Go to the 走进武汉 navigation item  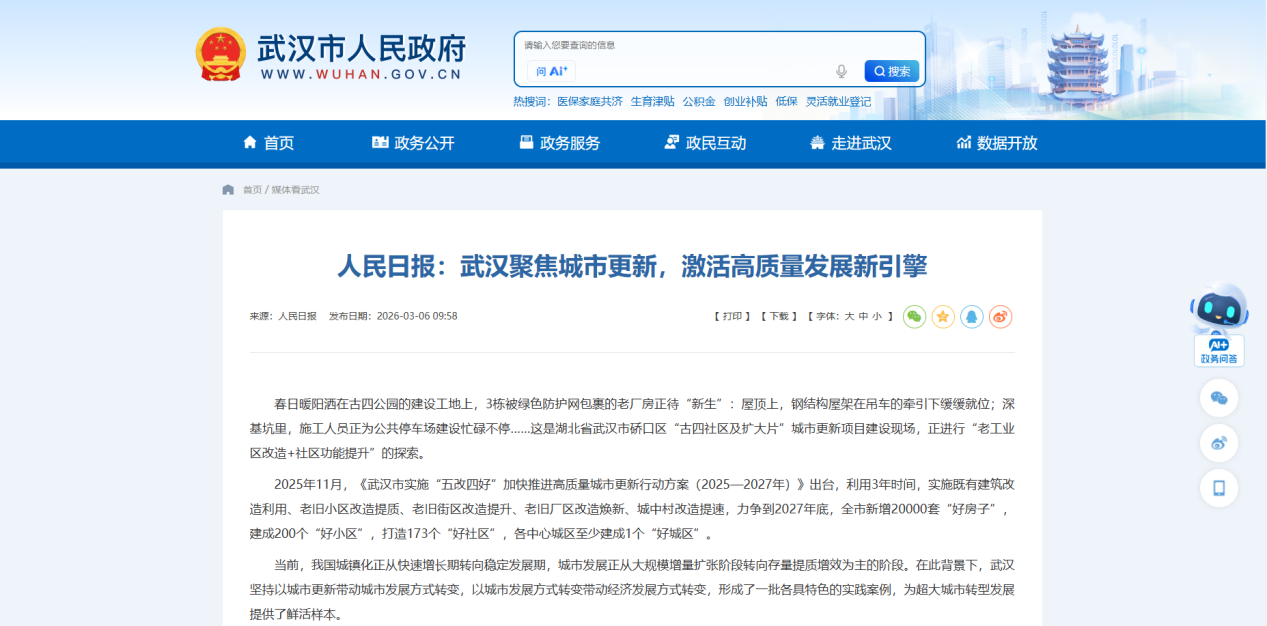(850, 143)
